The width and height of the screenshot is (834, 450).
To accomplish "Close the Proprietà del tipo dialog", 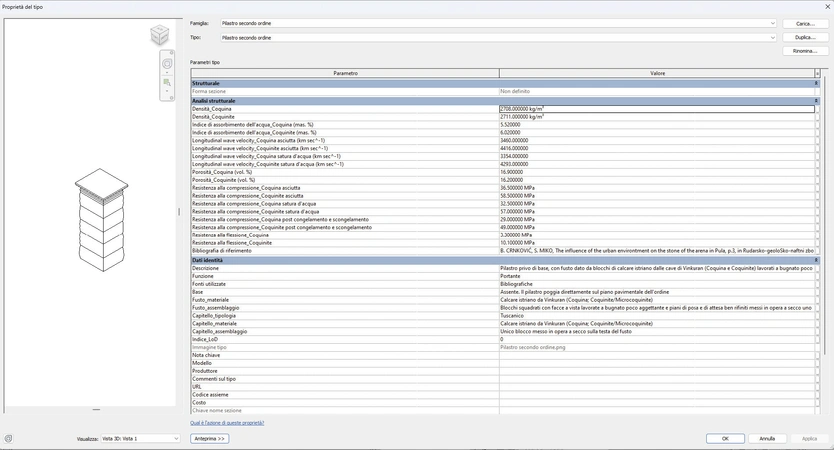I will [828, 7].
